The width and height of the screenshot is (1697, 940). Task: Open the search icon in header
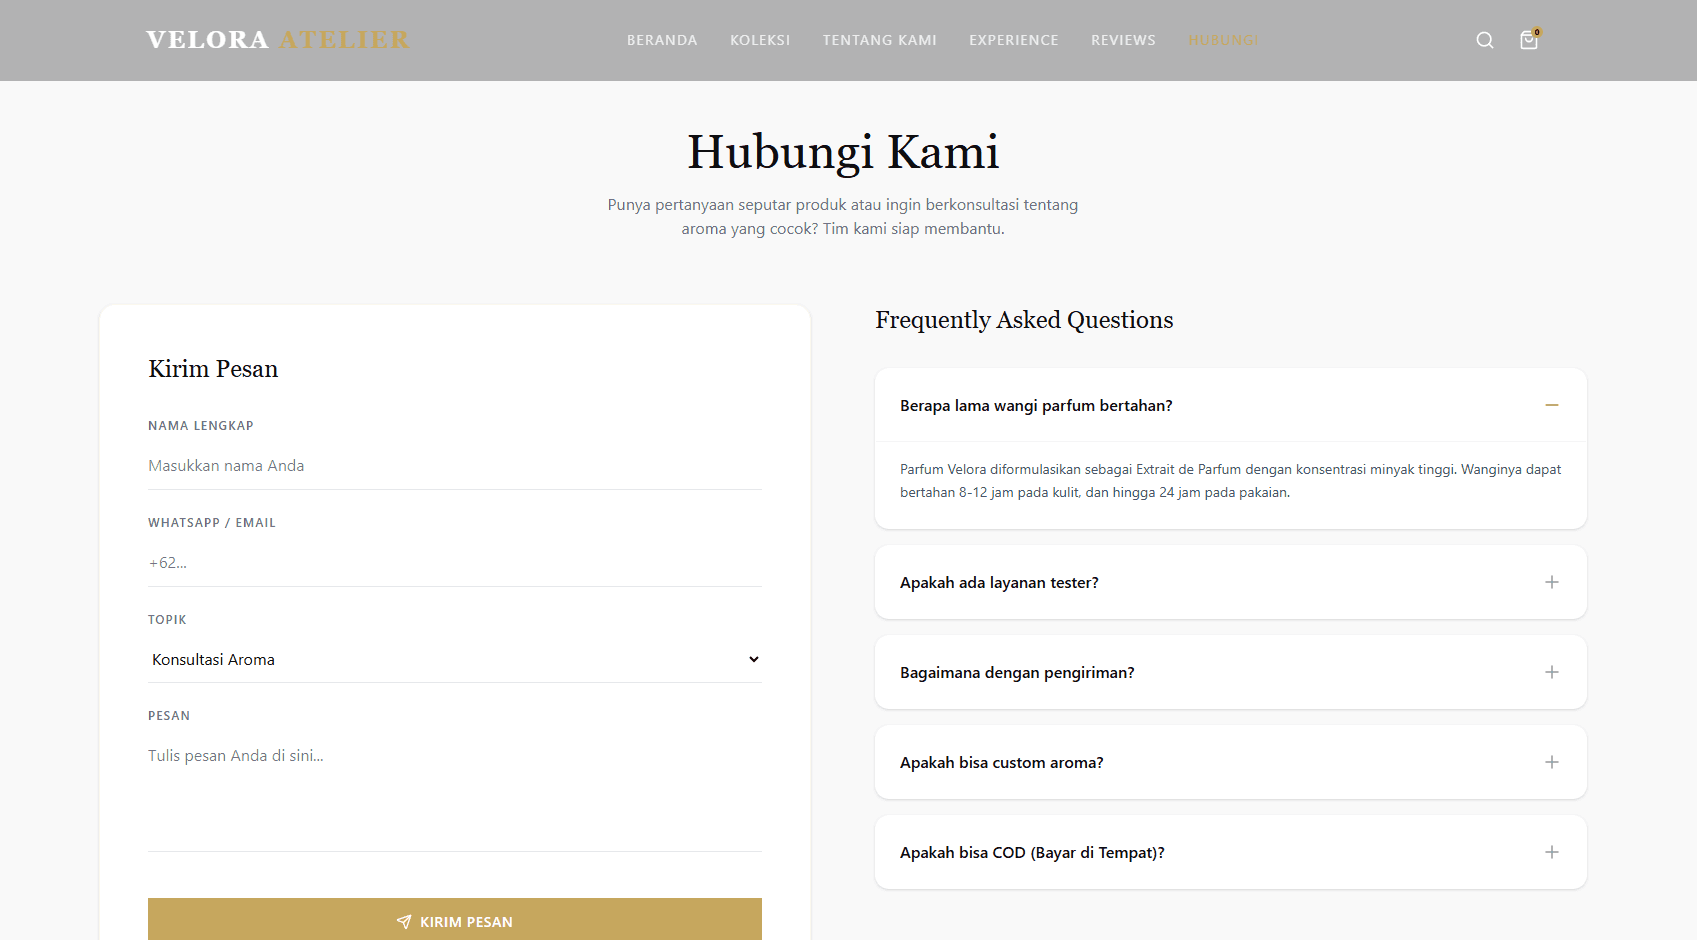(x=1485, y=40)
